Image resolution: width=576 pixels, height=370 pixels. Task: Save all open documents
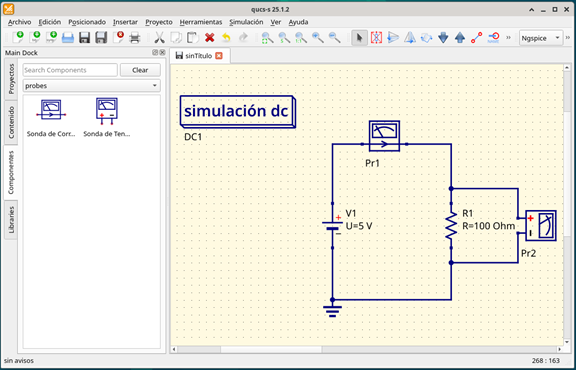(x=101, y=37)
